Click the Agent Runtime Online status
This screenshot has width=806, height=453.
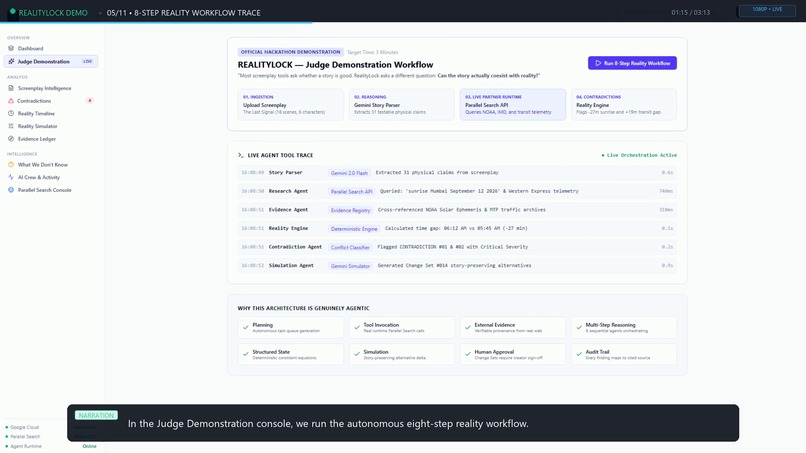[x=50, y=446]
